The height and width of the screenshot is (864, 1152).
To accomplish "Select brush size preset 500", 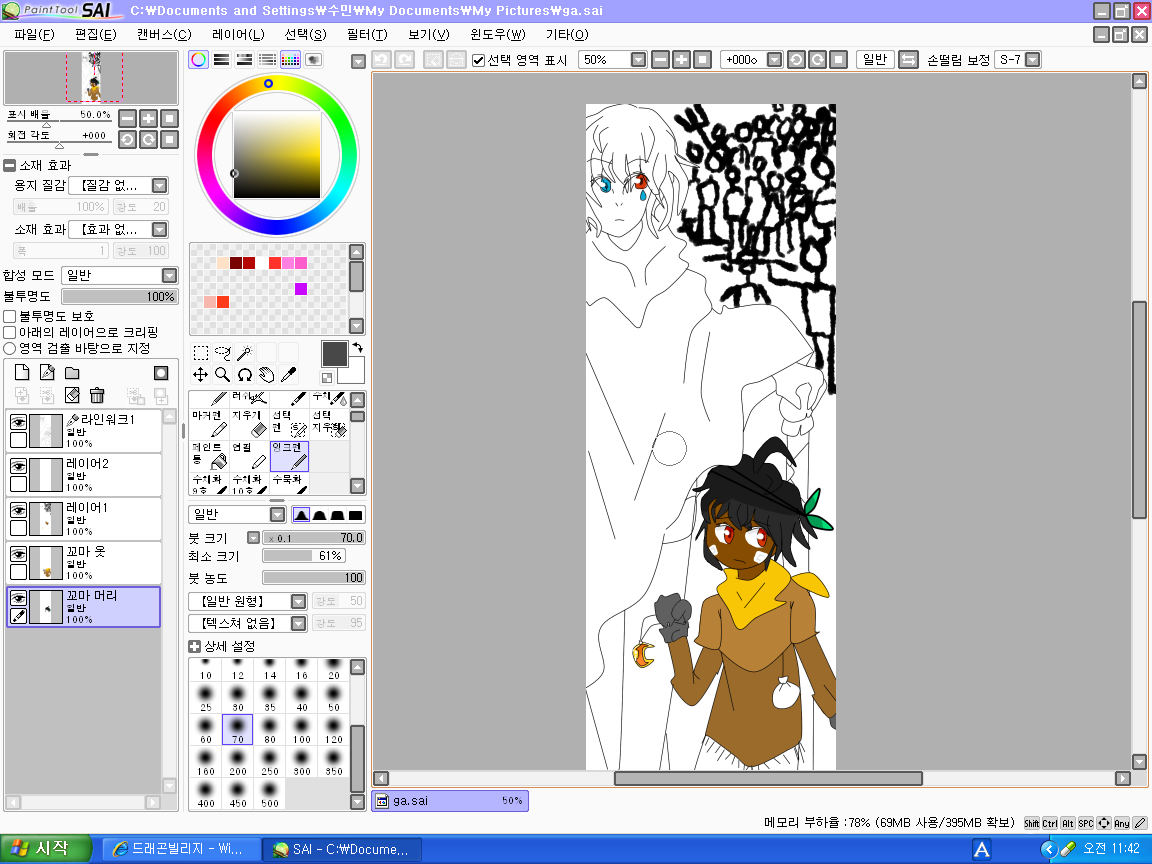I will tap(270, 793).
